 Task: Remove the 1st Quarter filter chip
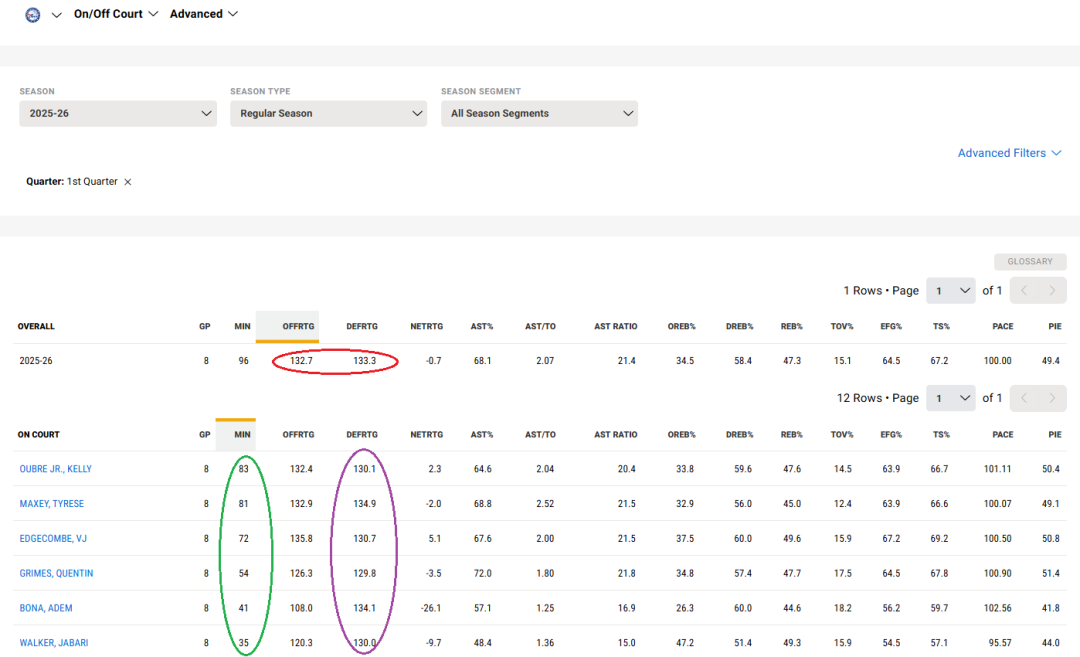[x=128, y=182]
